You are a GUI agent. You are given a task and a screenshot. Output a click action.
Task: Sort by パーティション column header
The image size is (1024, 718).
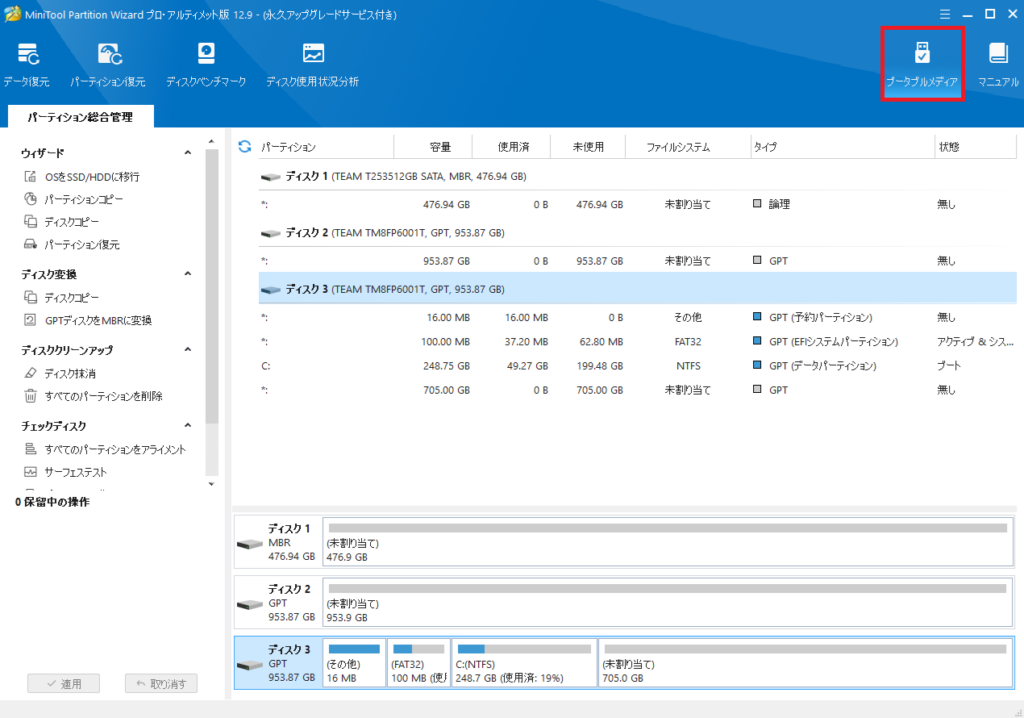pyautogui.click(x=326, y=146)
